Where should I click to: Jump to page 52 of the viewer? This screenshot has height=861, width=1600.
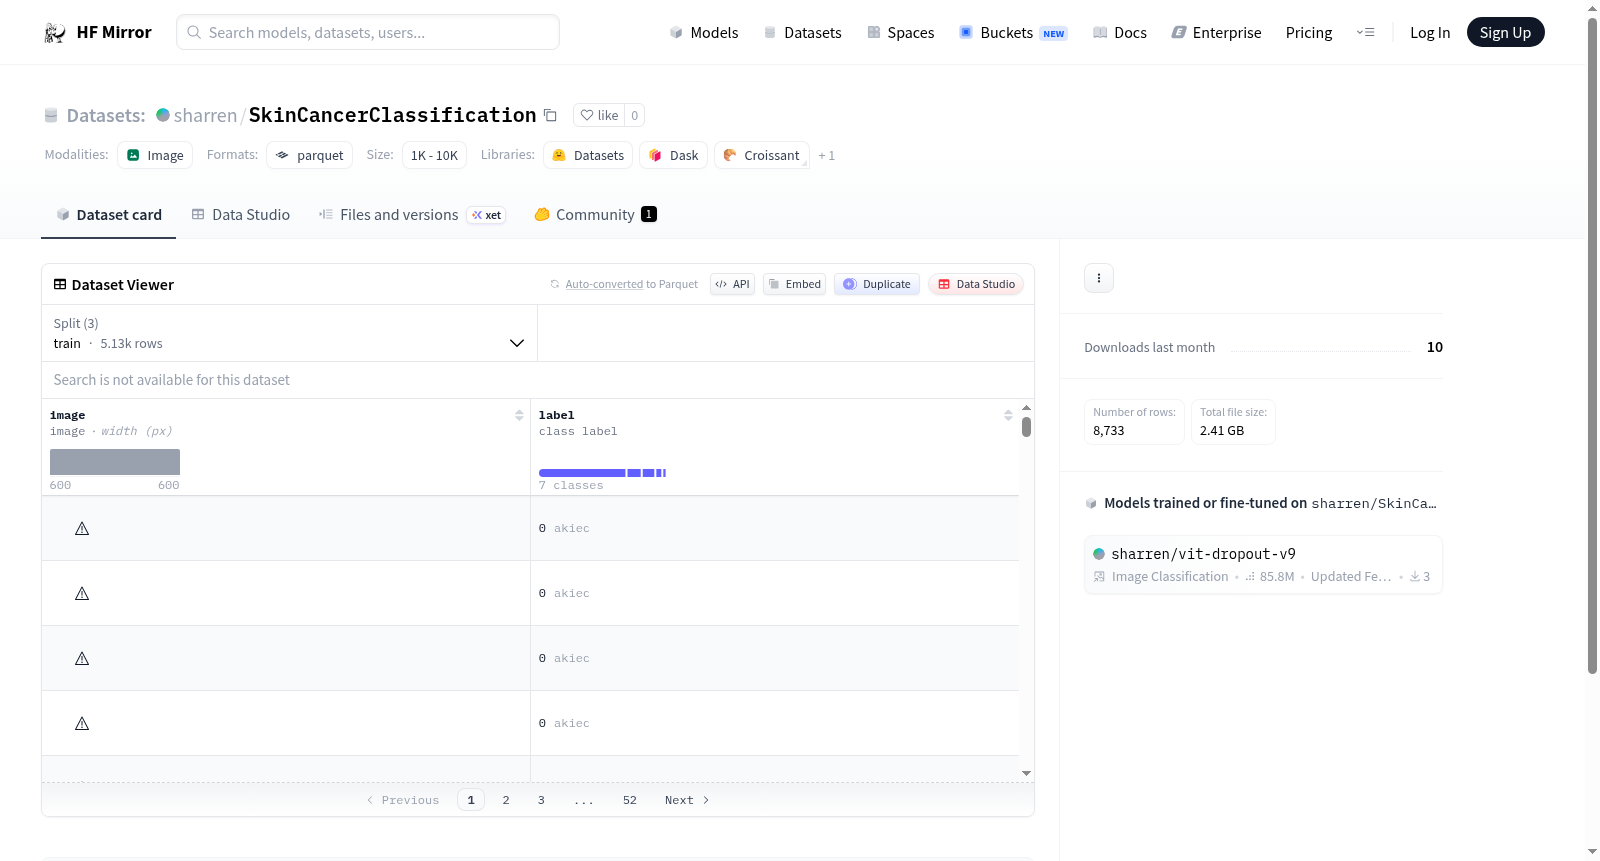tap(630, 800)
